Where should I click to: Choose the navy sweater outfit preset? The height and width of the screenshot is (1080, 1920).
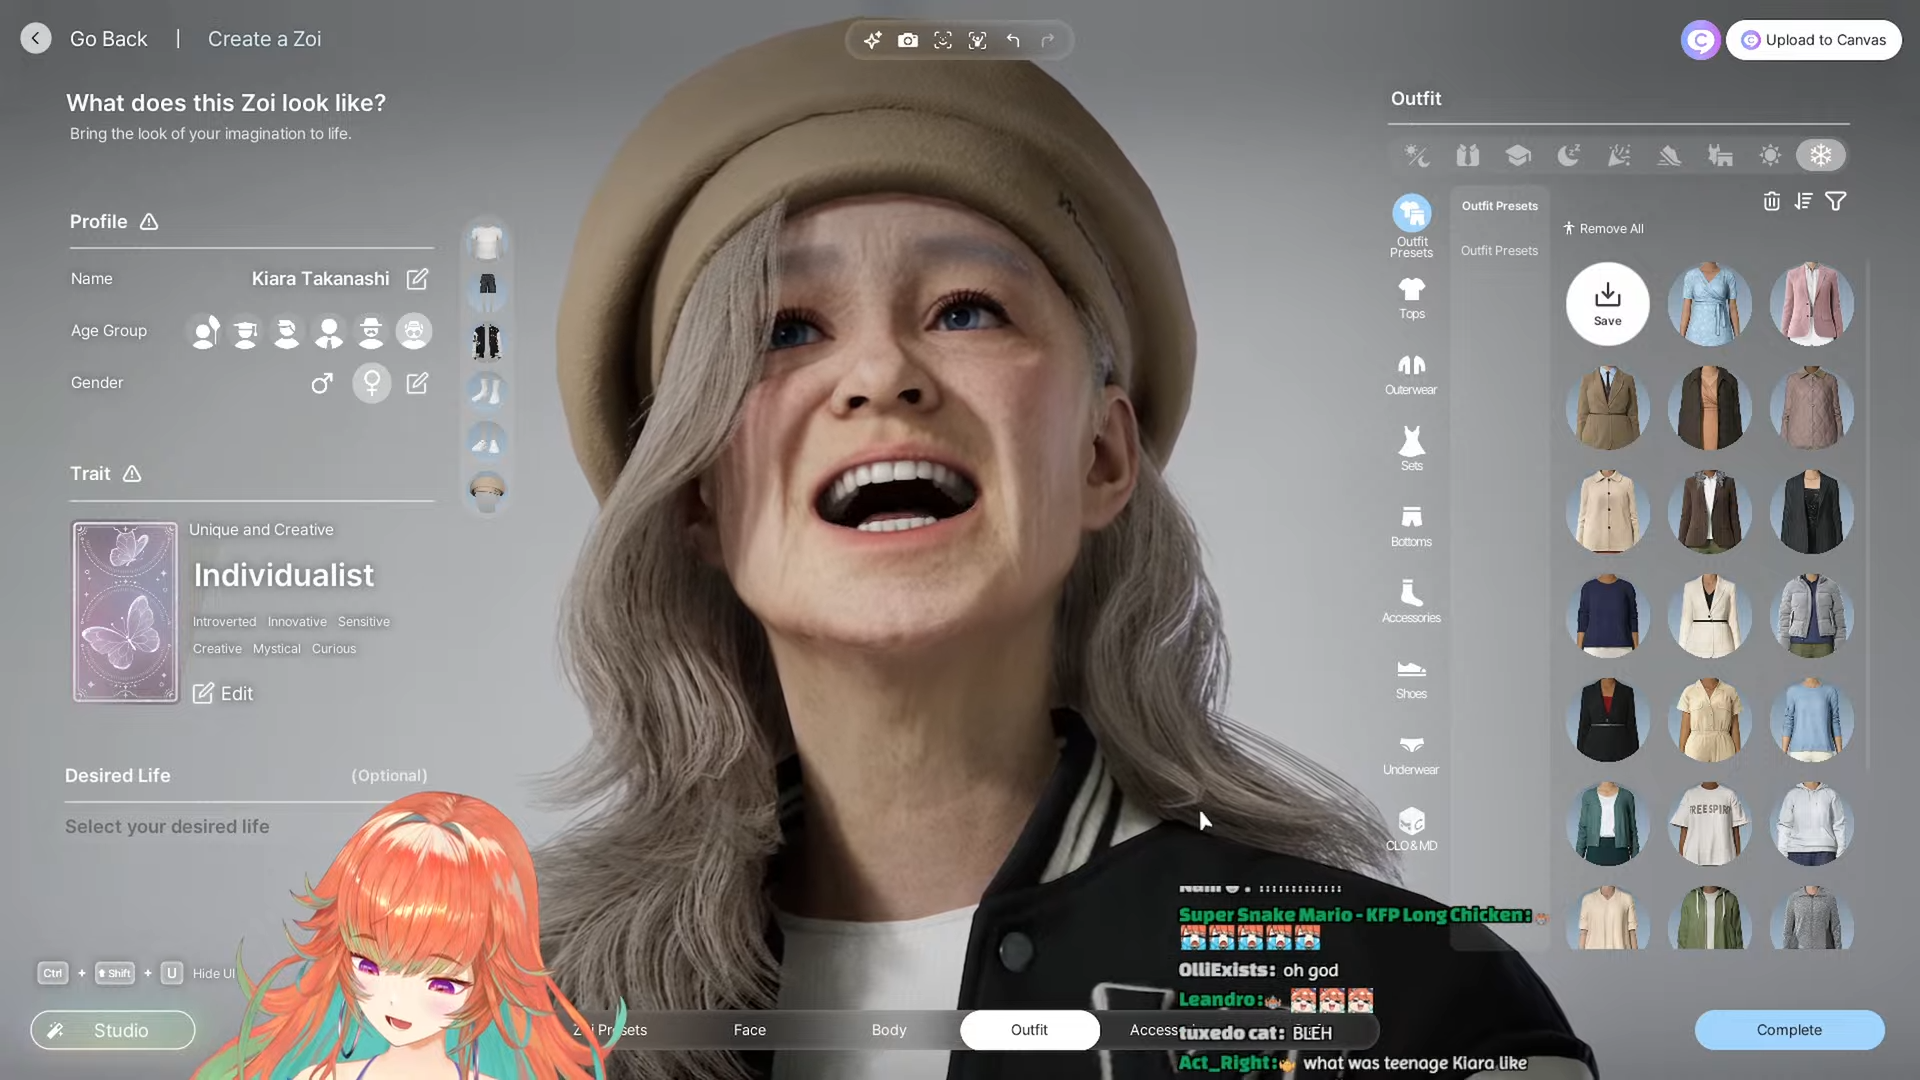coord(1607,616)
